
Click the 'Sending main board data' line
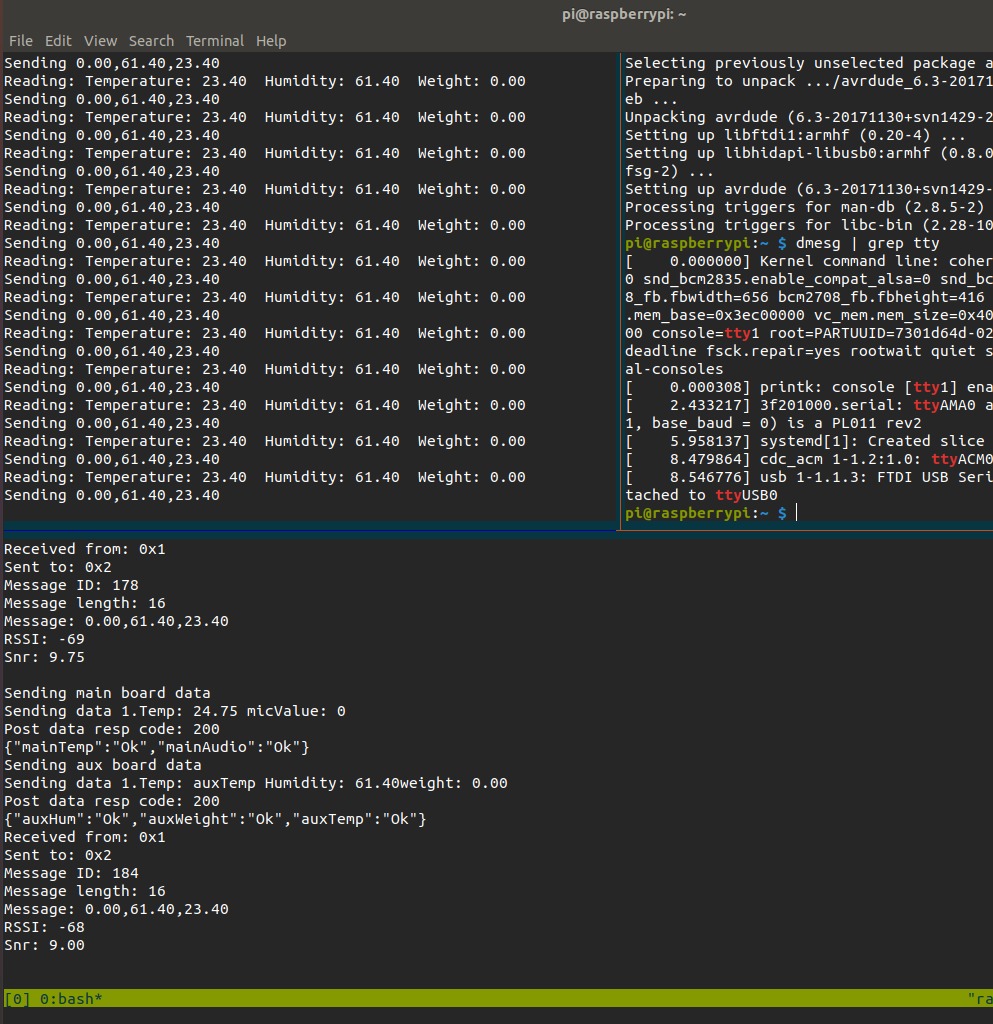(107, 693)
